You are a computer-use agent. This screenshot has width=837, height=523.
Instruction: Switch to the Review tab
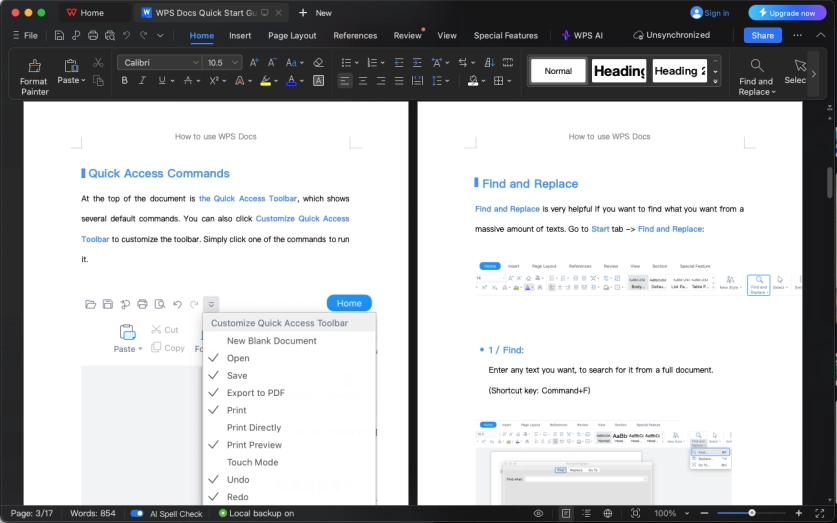[x=407, y=35]
